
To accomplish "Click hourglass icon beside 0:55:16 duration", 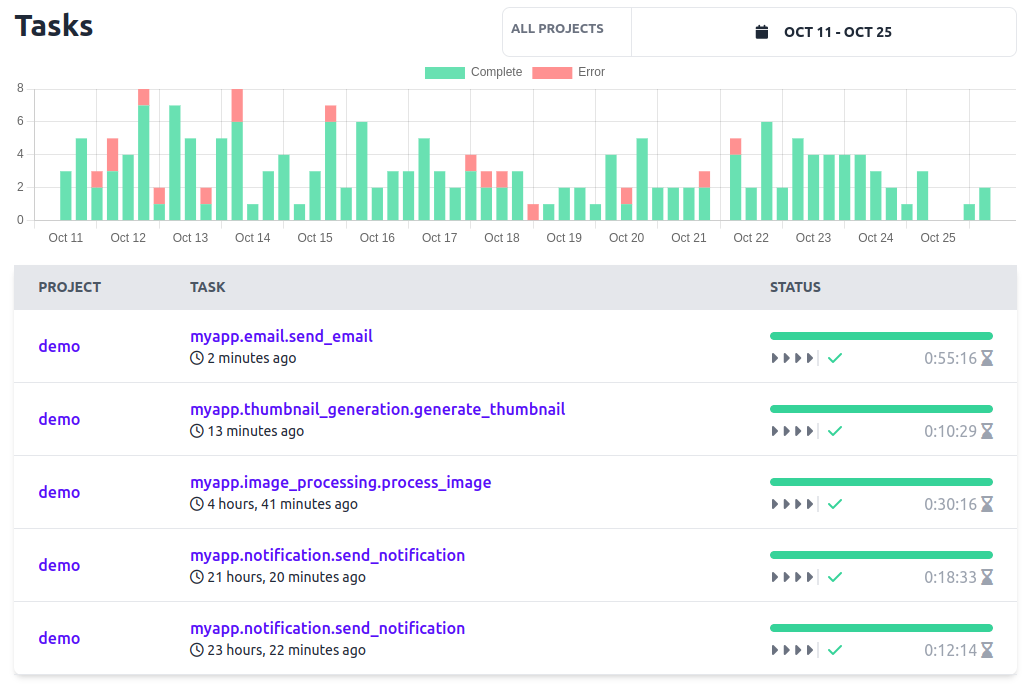I will pos(986,358).
